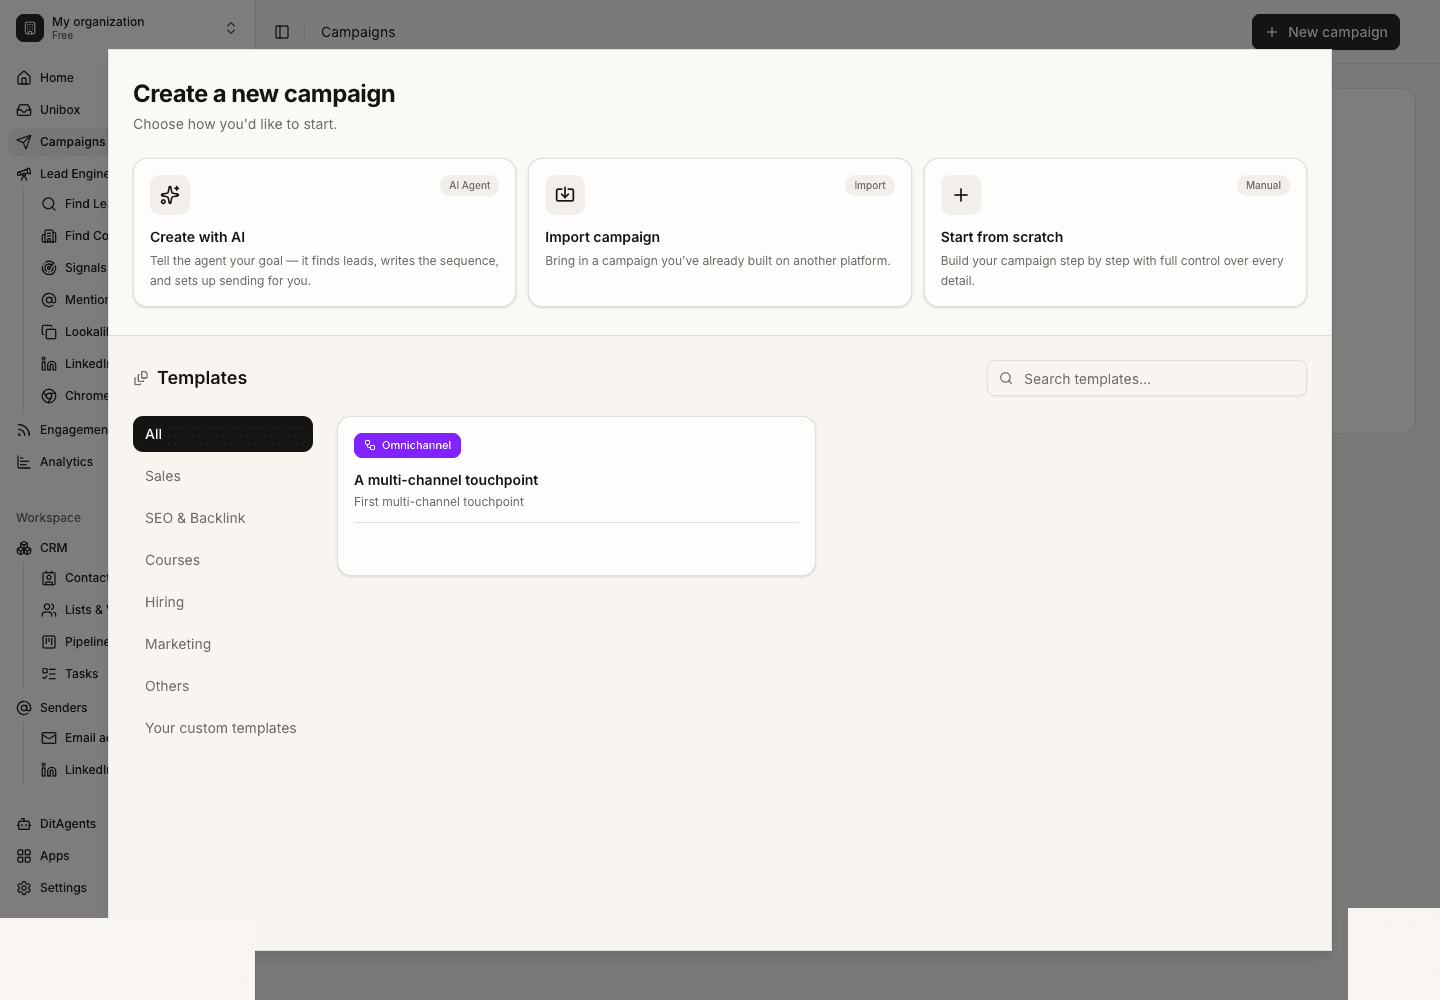Viewport: 1440px width, 1000px height.
Task: Click the LinkedIn icon under Senders
Action: [49, 770]
